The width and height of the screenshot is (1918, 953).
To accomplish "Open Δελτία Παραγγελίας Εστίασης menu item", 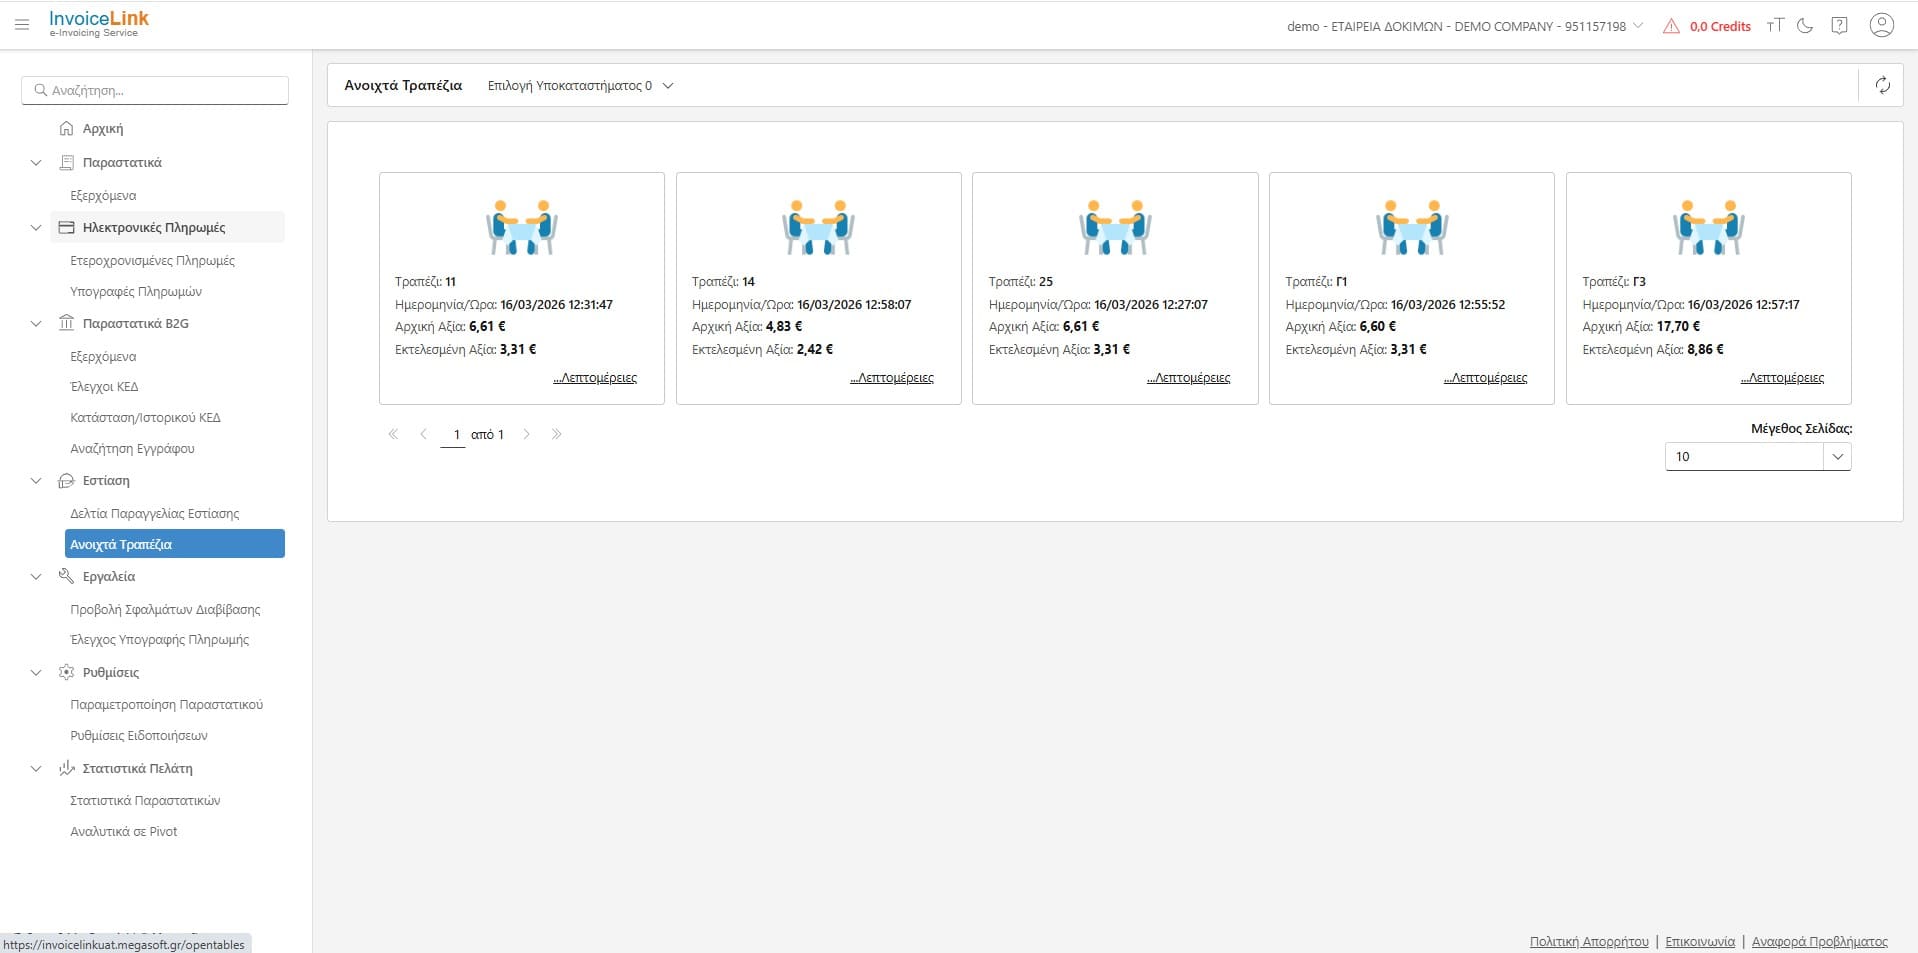I will pyautogui.click(x=155, y=514).
